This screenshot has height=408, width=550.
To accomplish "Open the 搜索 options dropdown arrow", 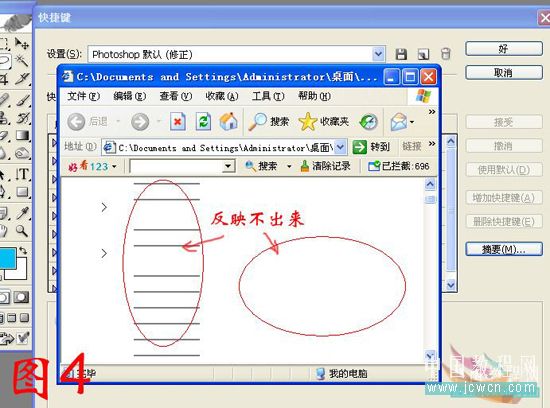I will point(289,166).
